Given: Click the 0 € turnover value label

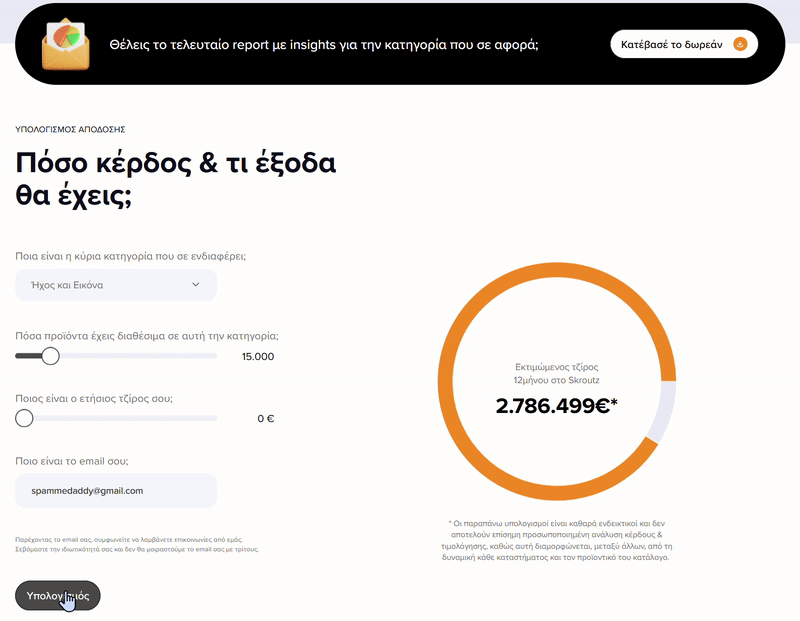Looking at the screenshot, I should pyautogui.click(x=265, y=418).
